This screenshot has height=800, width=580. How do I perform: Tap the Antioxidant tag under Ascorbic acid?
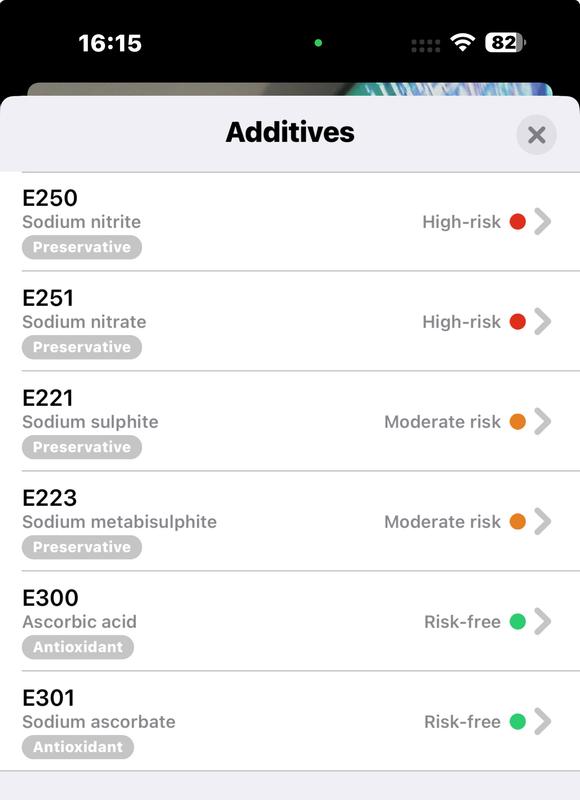78,647
